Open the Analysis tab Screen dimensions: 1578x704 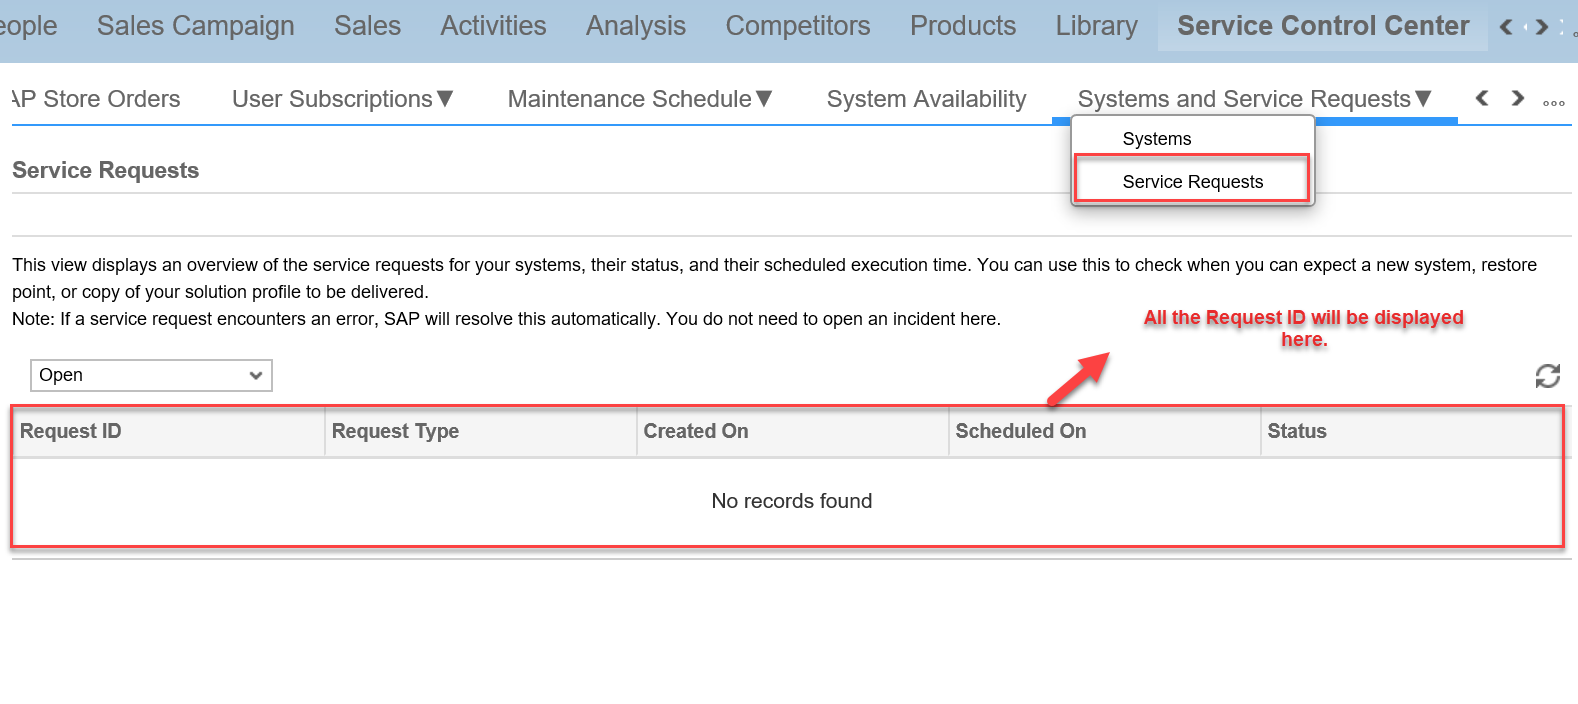(x=636, y=26)
